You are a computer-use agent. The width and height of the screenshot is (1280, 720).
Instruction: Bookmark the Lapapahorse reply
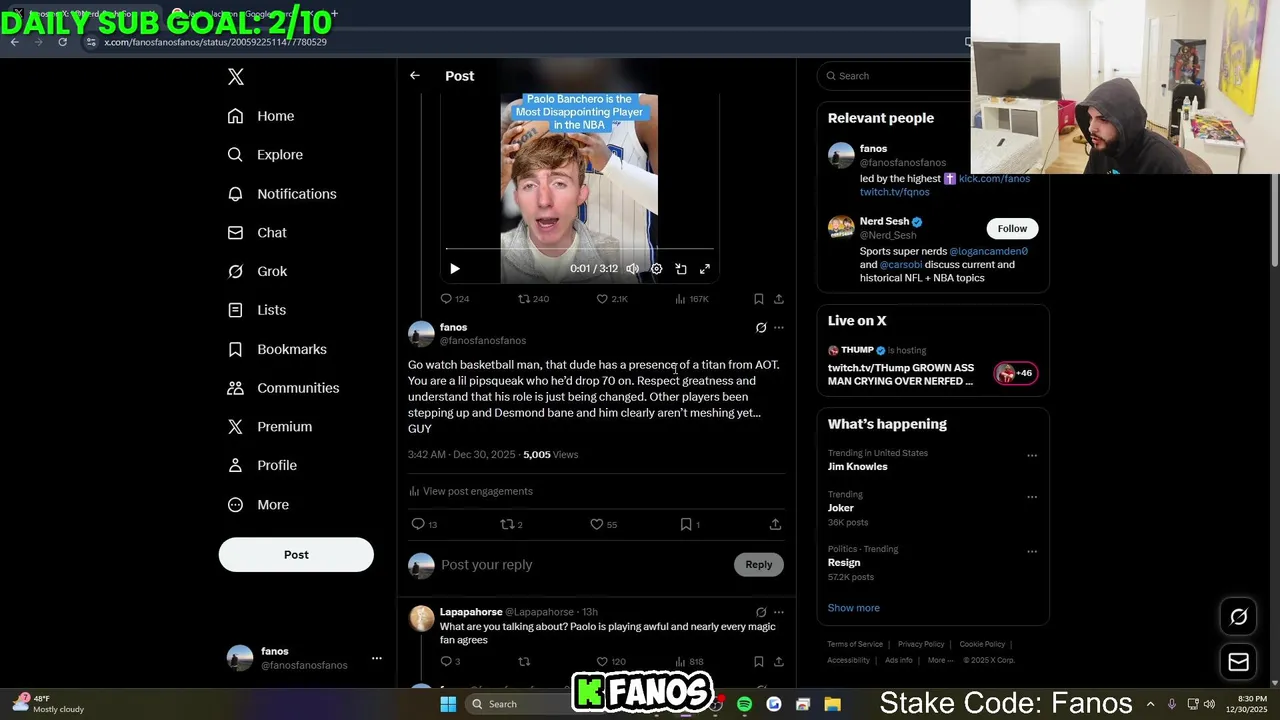(759, 662)
